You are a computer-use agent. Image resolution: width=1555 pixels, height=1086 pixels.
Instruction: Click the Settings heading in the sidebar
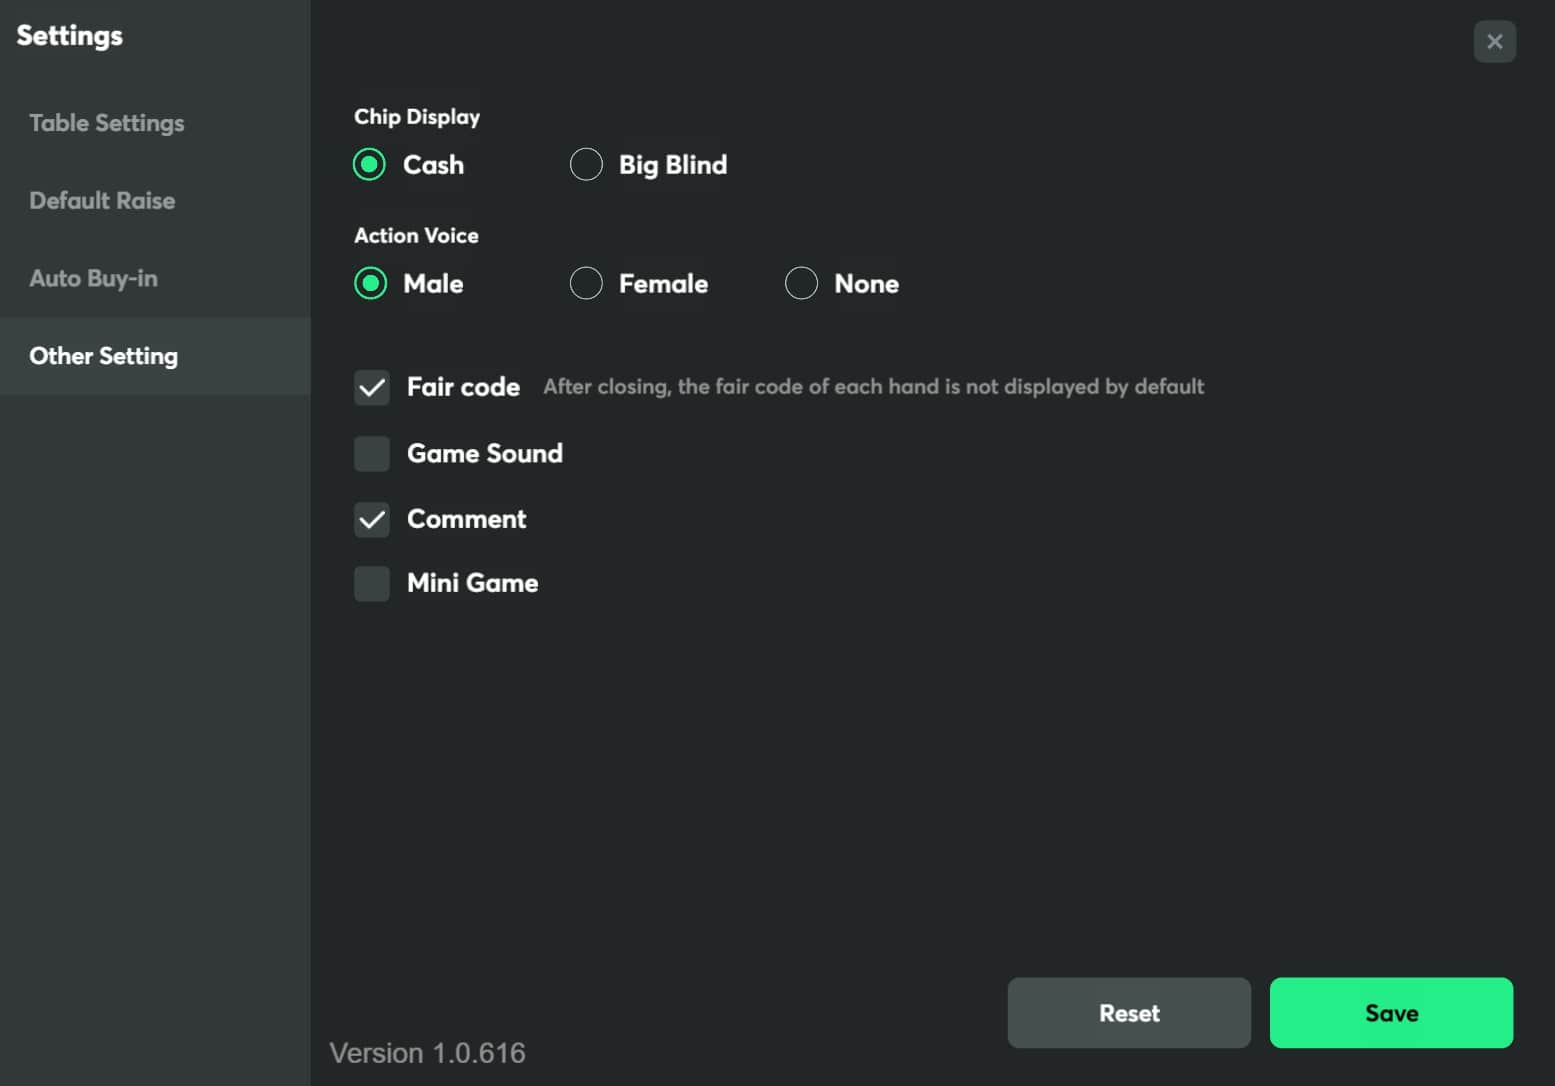click(x=70, y=36)
